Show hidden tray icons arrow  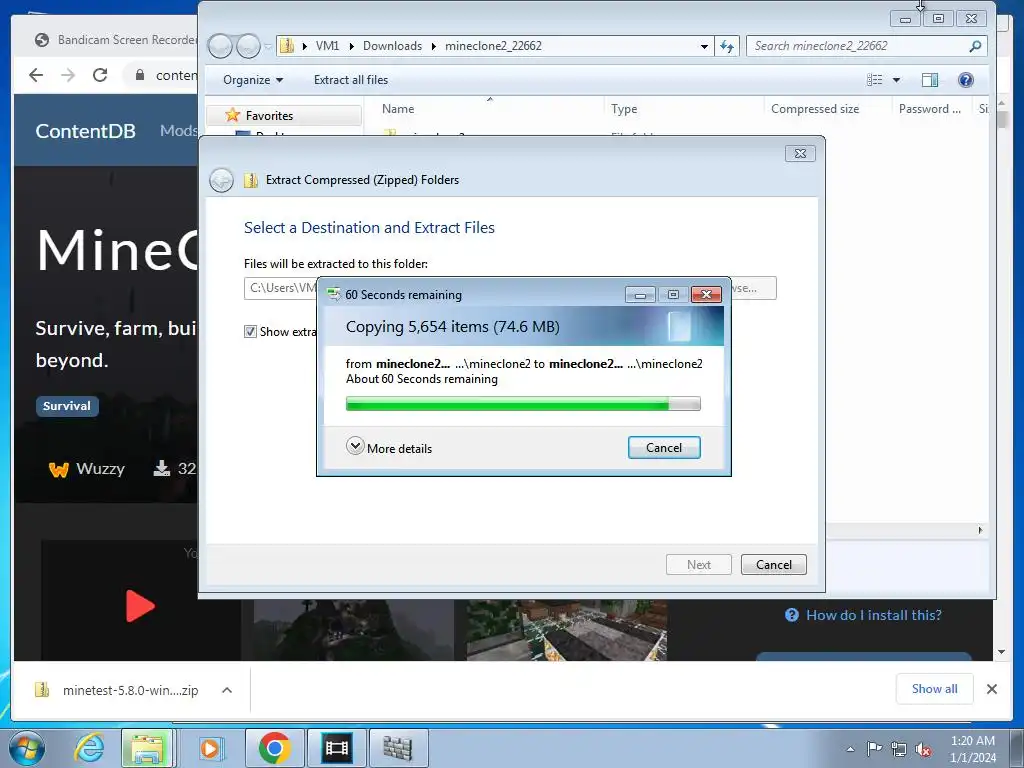850,749
